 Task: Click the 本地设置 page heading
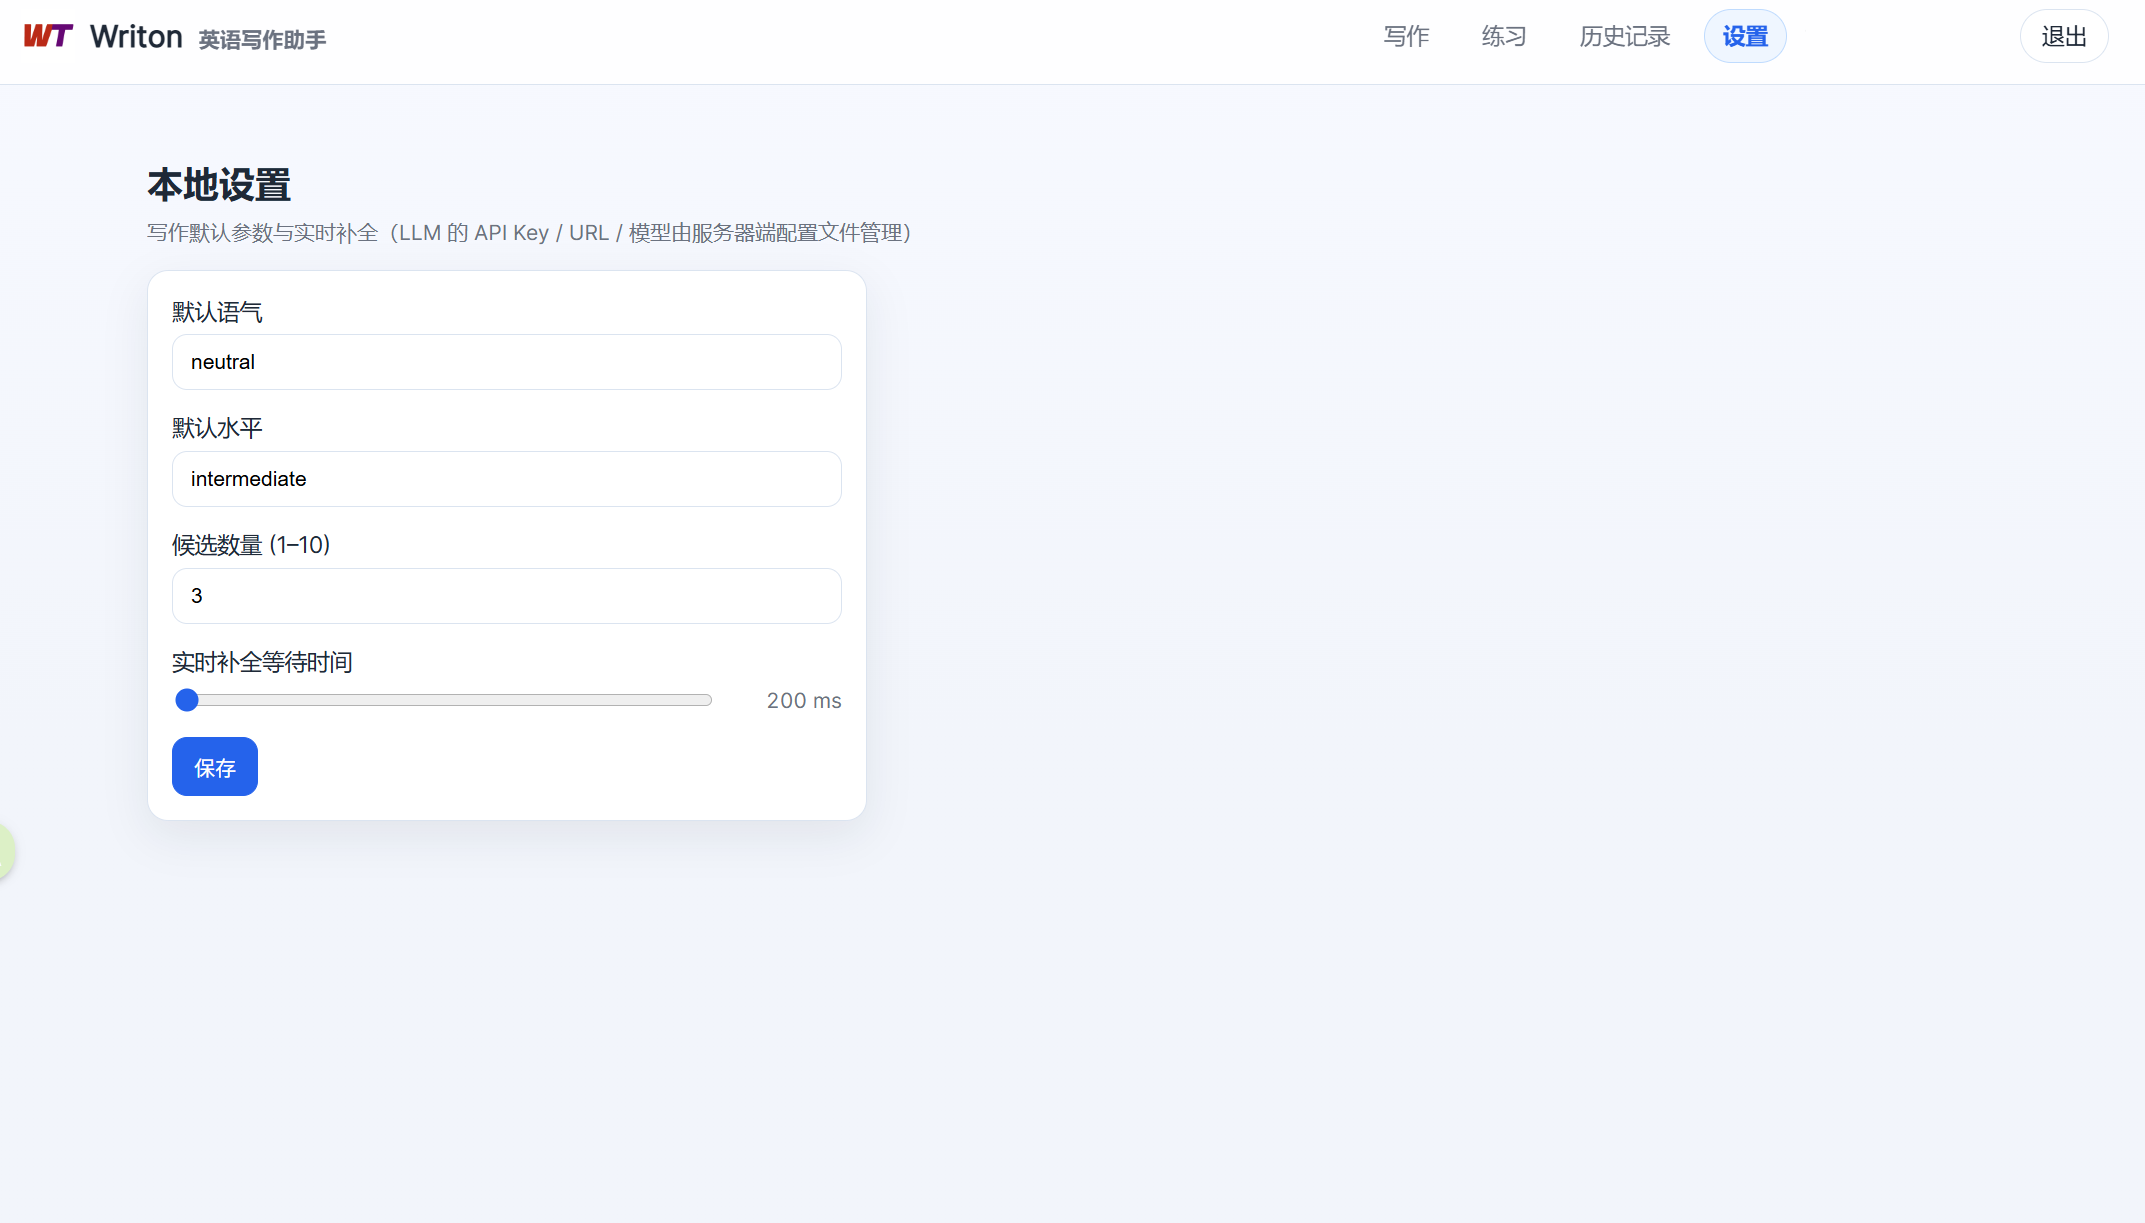coord(219,186)
